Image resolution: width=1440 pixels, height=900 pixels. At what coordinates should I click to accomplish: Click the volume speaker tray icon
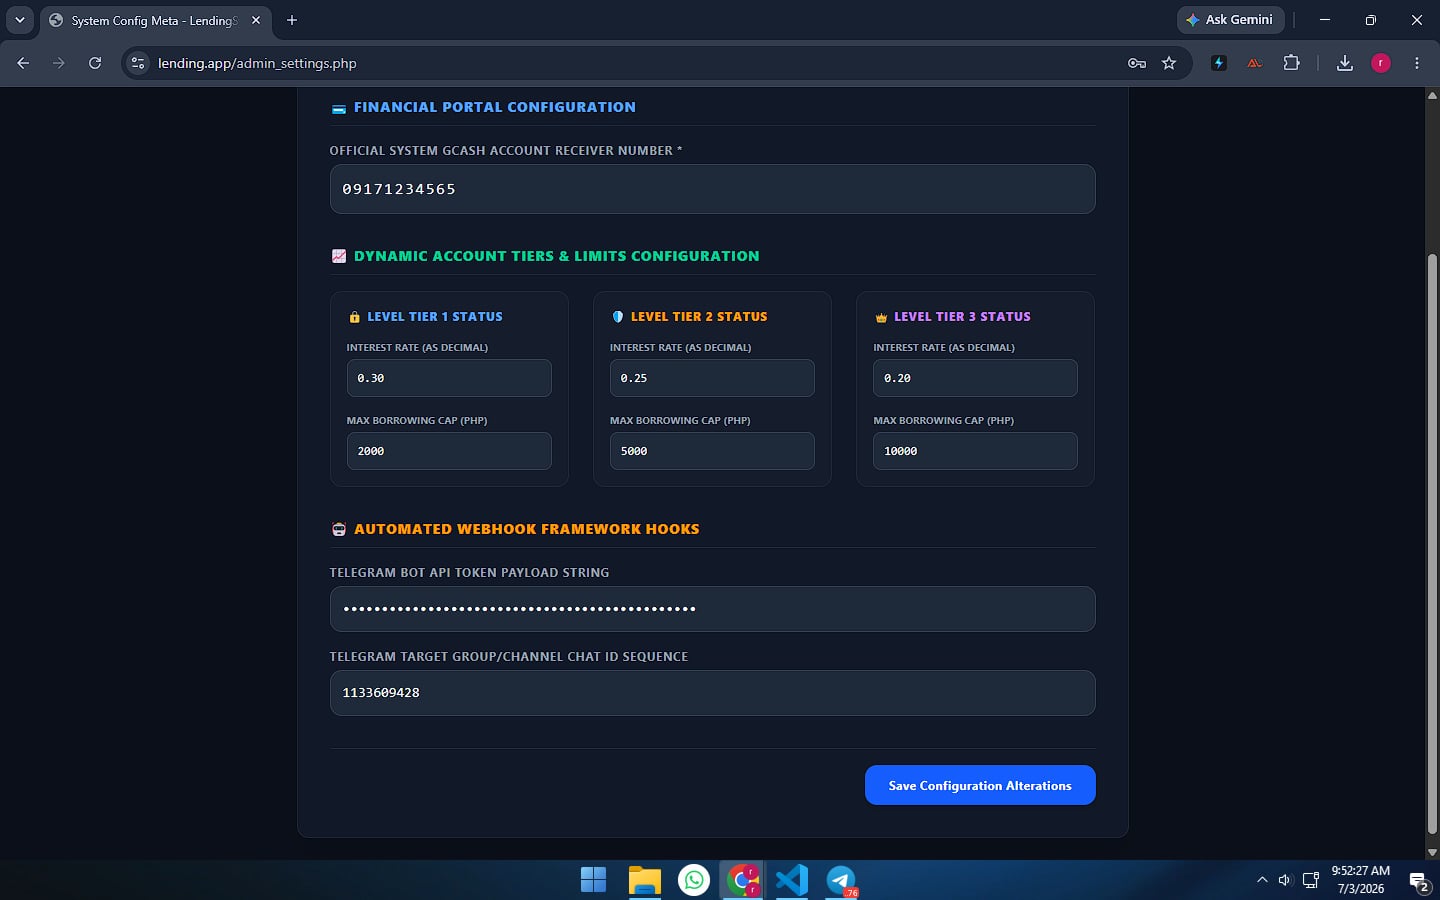[x=1285, y=880]
